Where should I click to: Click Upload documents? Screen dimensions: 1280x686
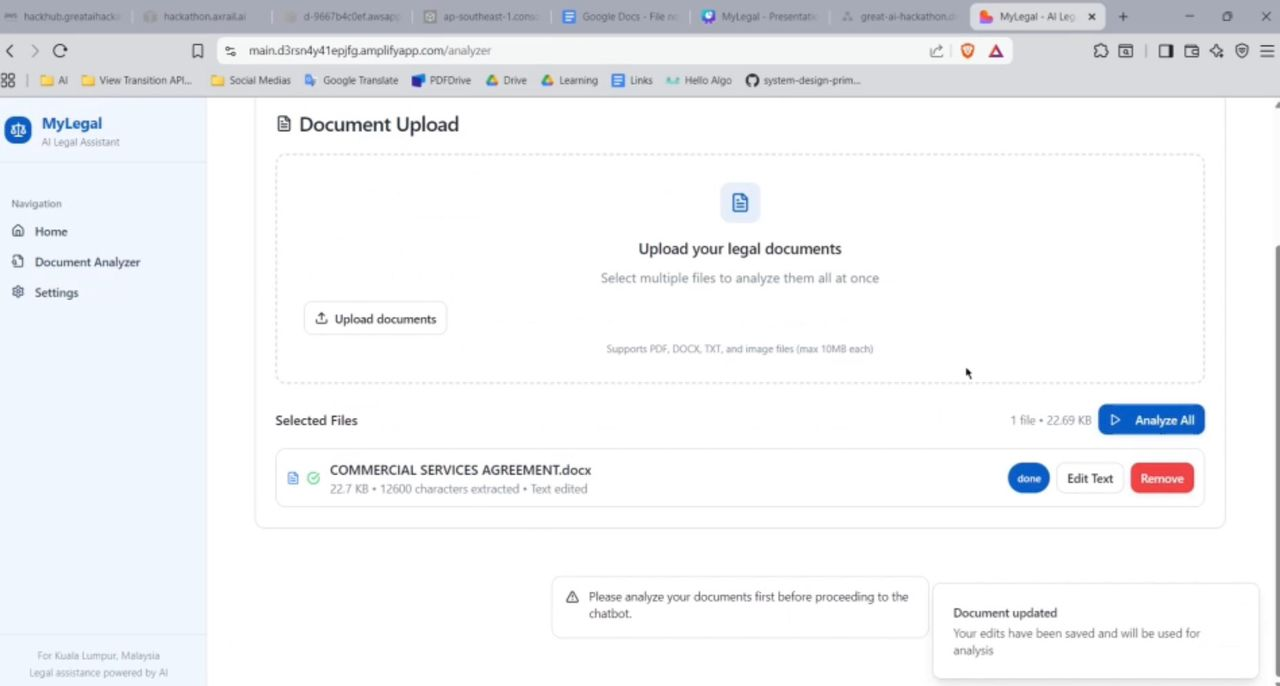[x=375, y=318]
